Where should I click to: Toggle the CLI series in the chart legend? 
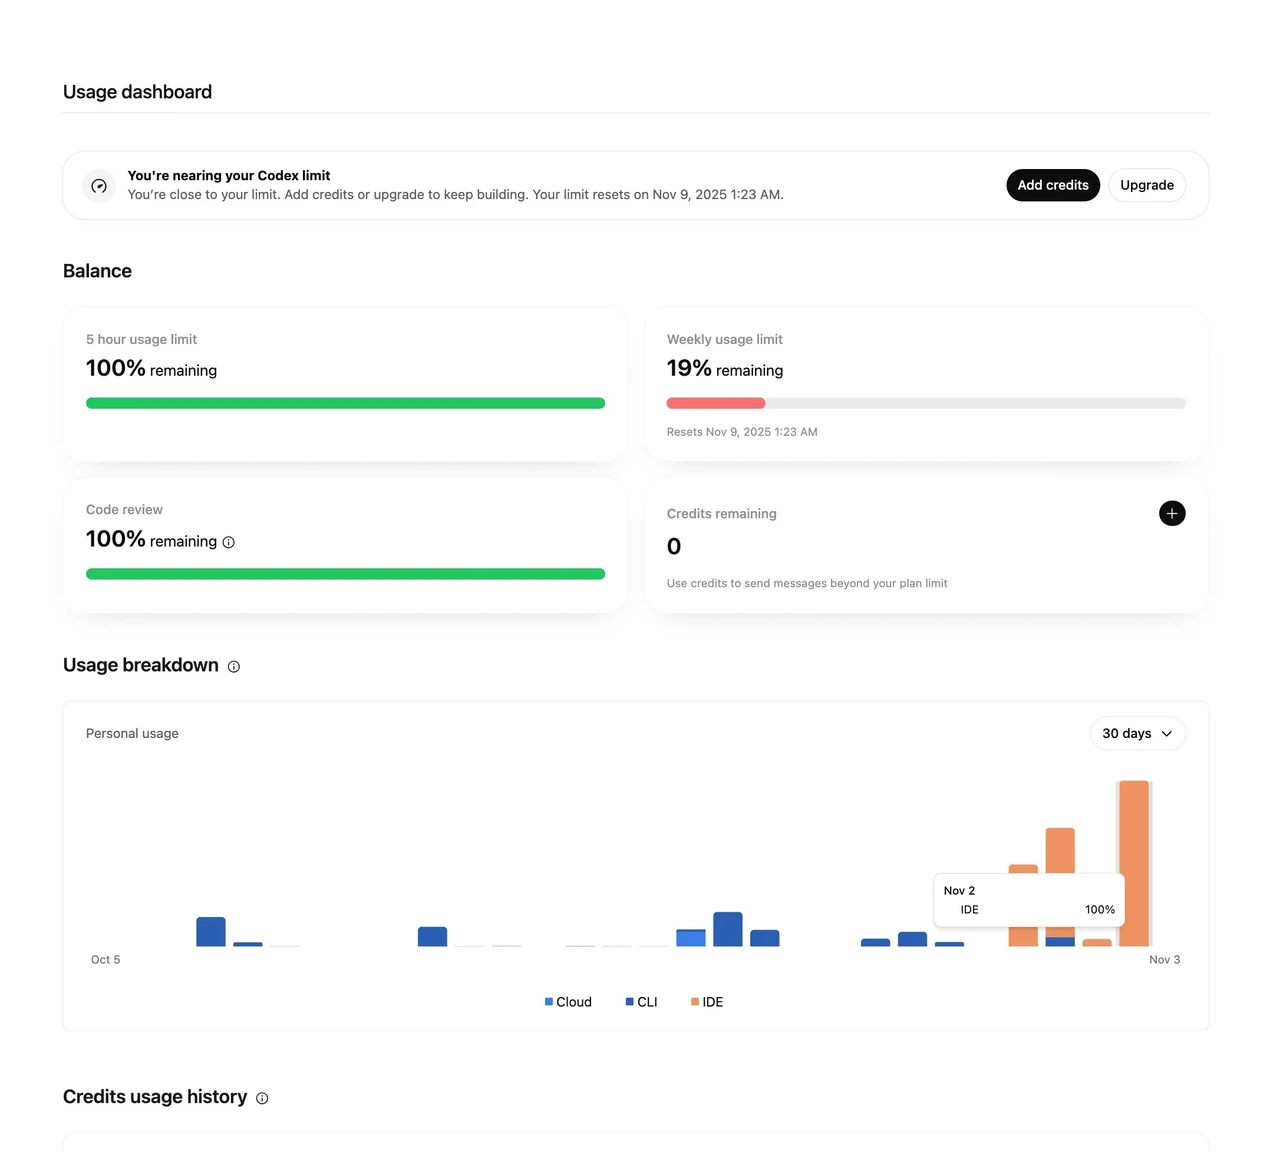[x=641, y=1002]
